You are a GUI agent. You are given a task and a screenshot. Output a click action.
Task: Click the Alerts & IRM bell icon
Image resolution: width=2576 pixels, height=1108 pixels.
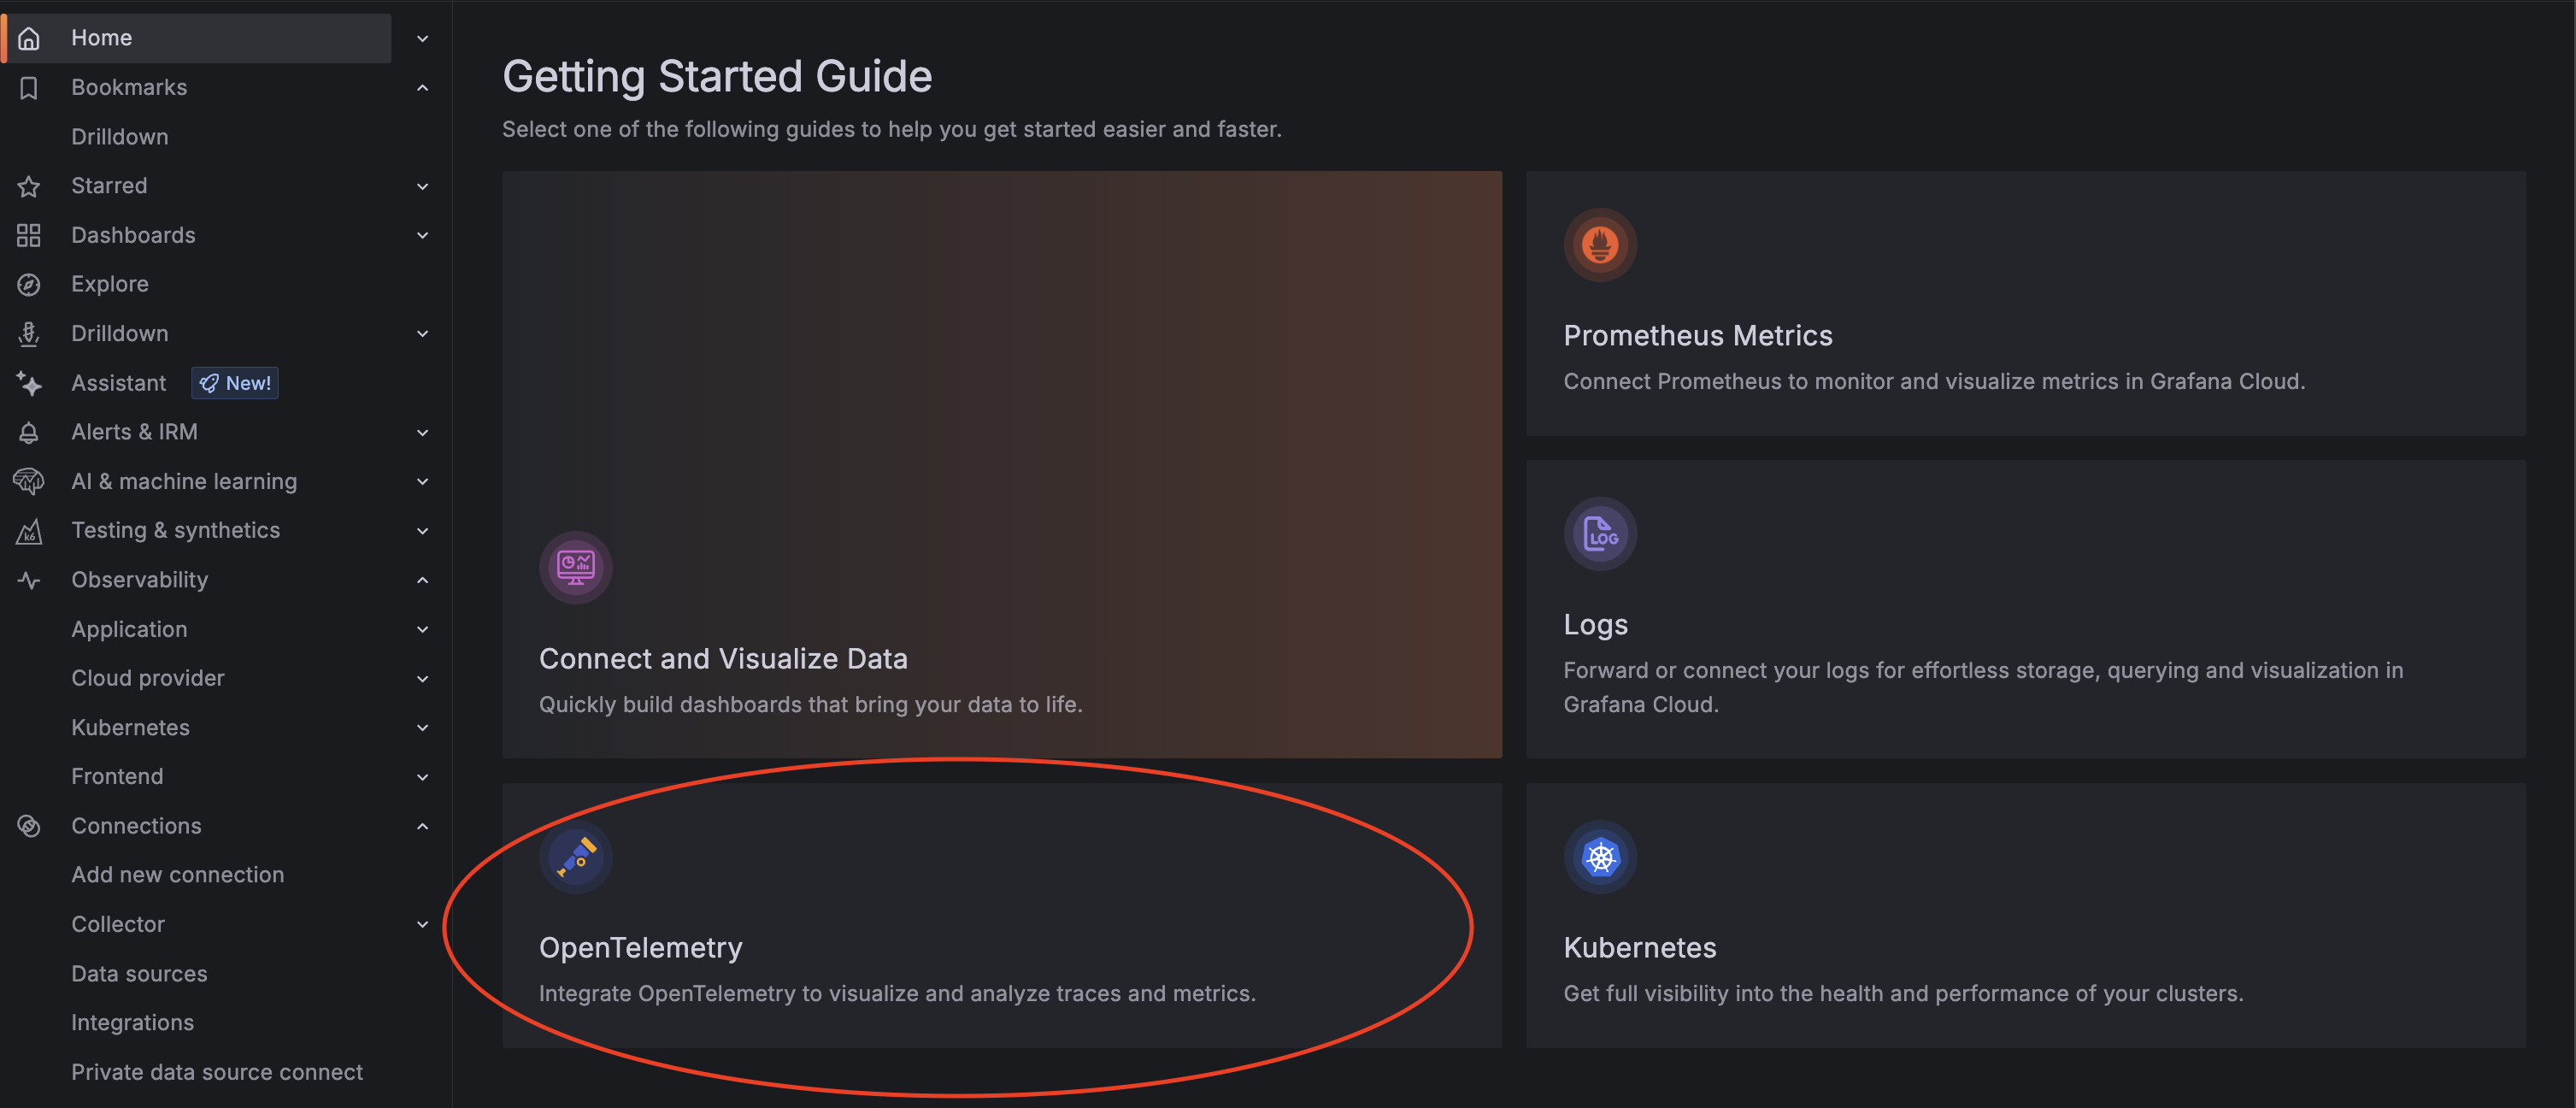(29, 432)
